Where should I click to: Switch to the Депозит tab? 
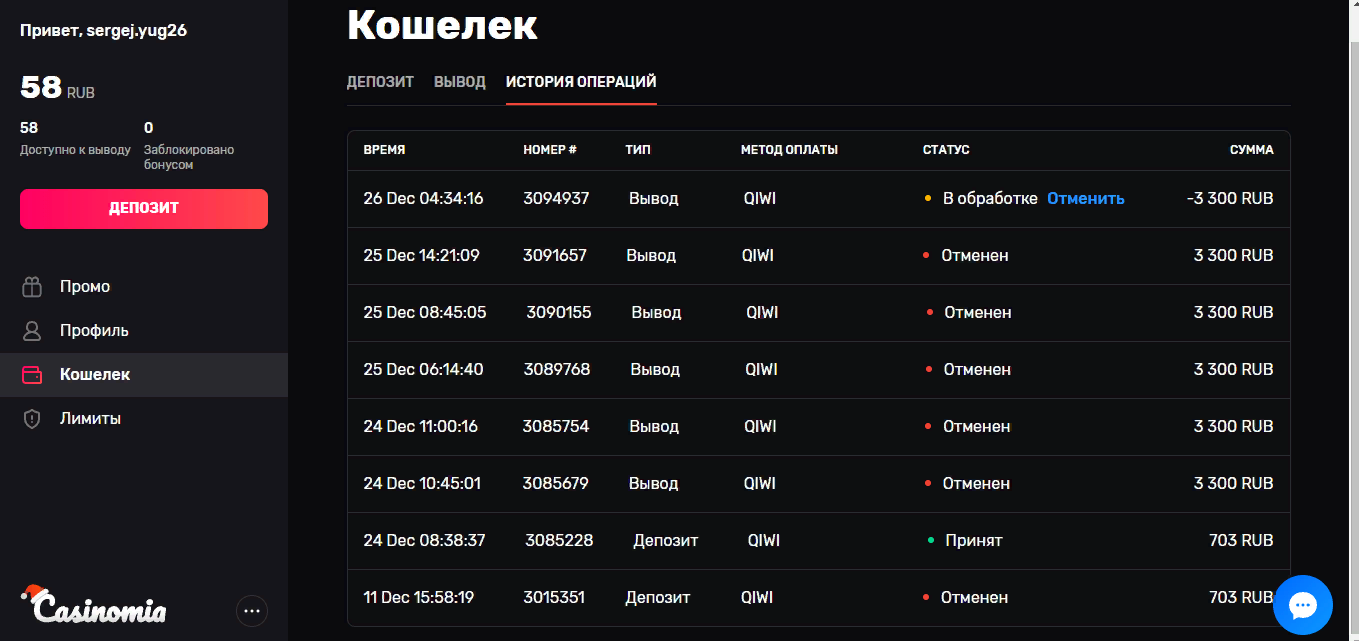(380, 82)
